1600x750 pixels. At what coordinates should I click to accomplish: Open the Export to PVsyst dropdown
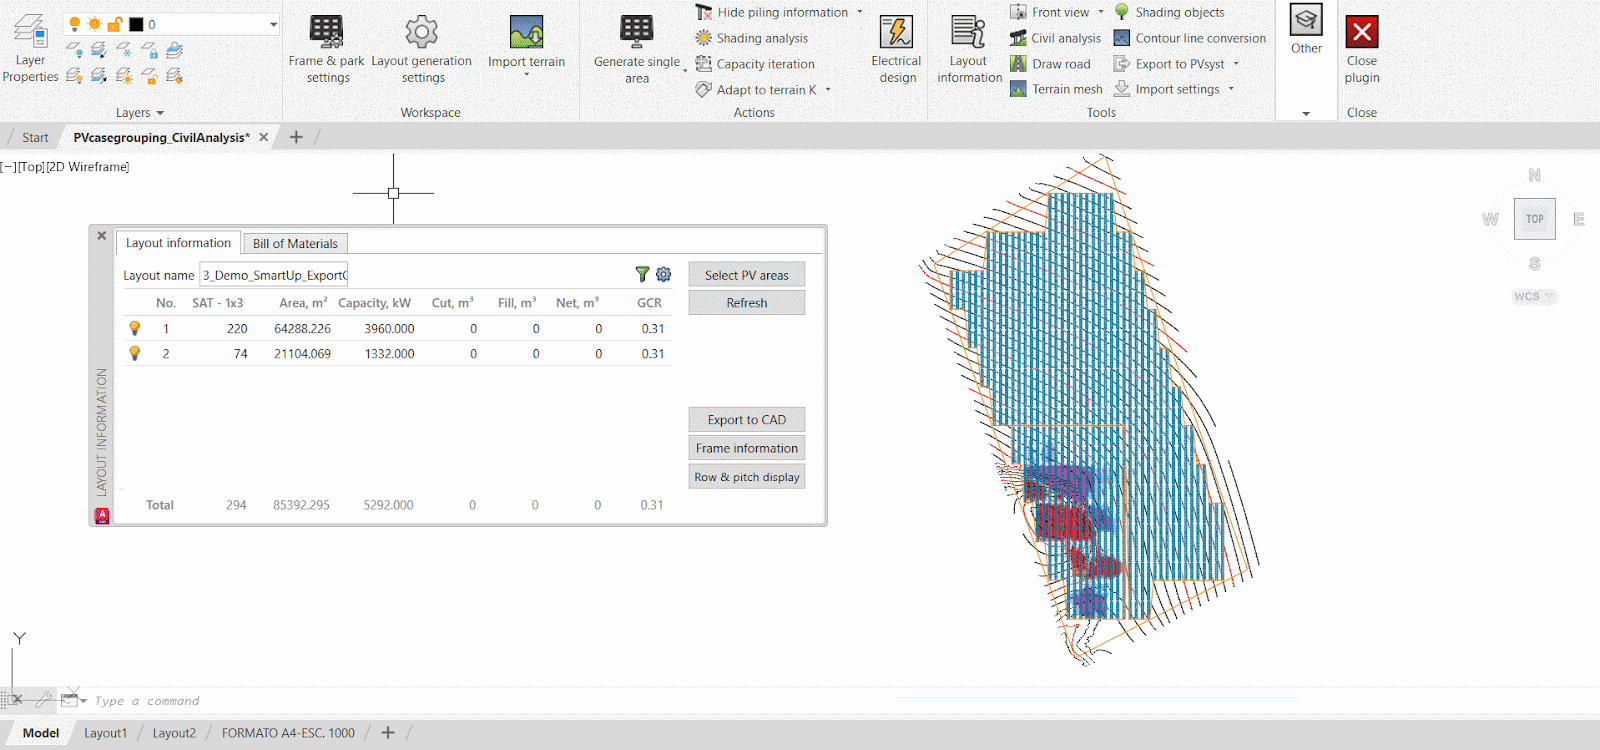(x=1237, y=64)
